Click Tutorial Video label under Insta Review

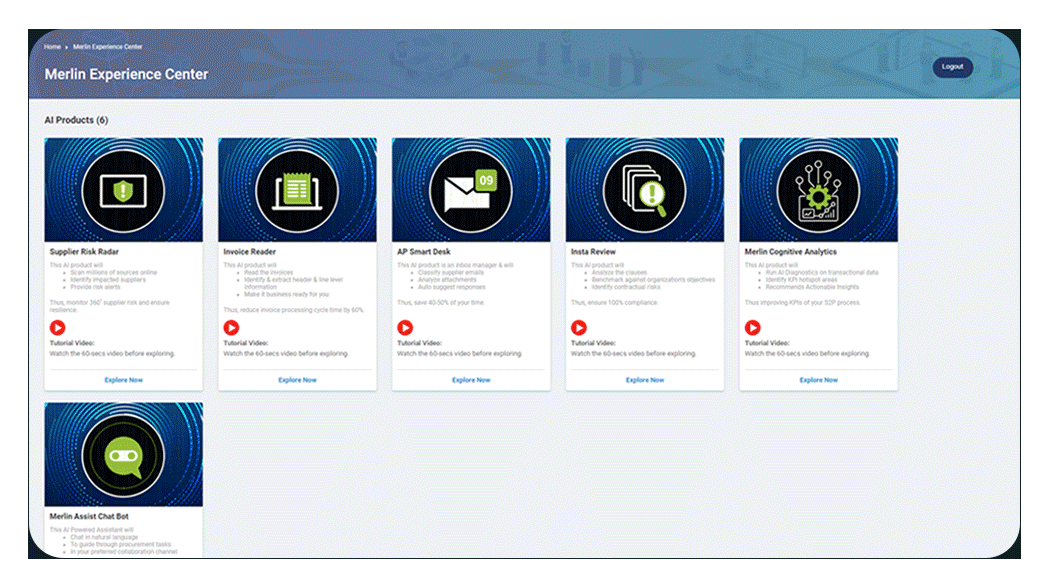click(593, 343)
